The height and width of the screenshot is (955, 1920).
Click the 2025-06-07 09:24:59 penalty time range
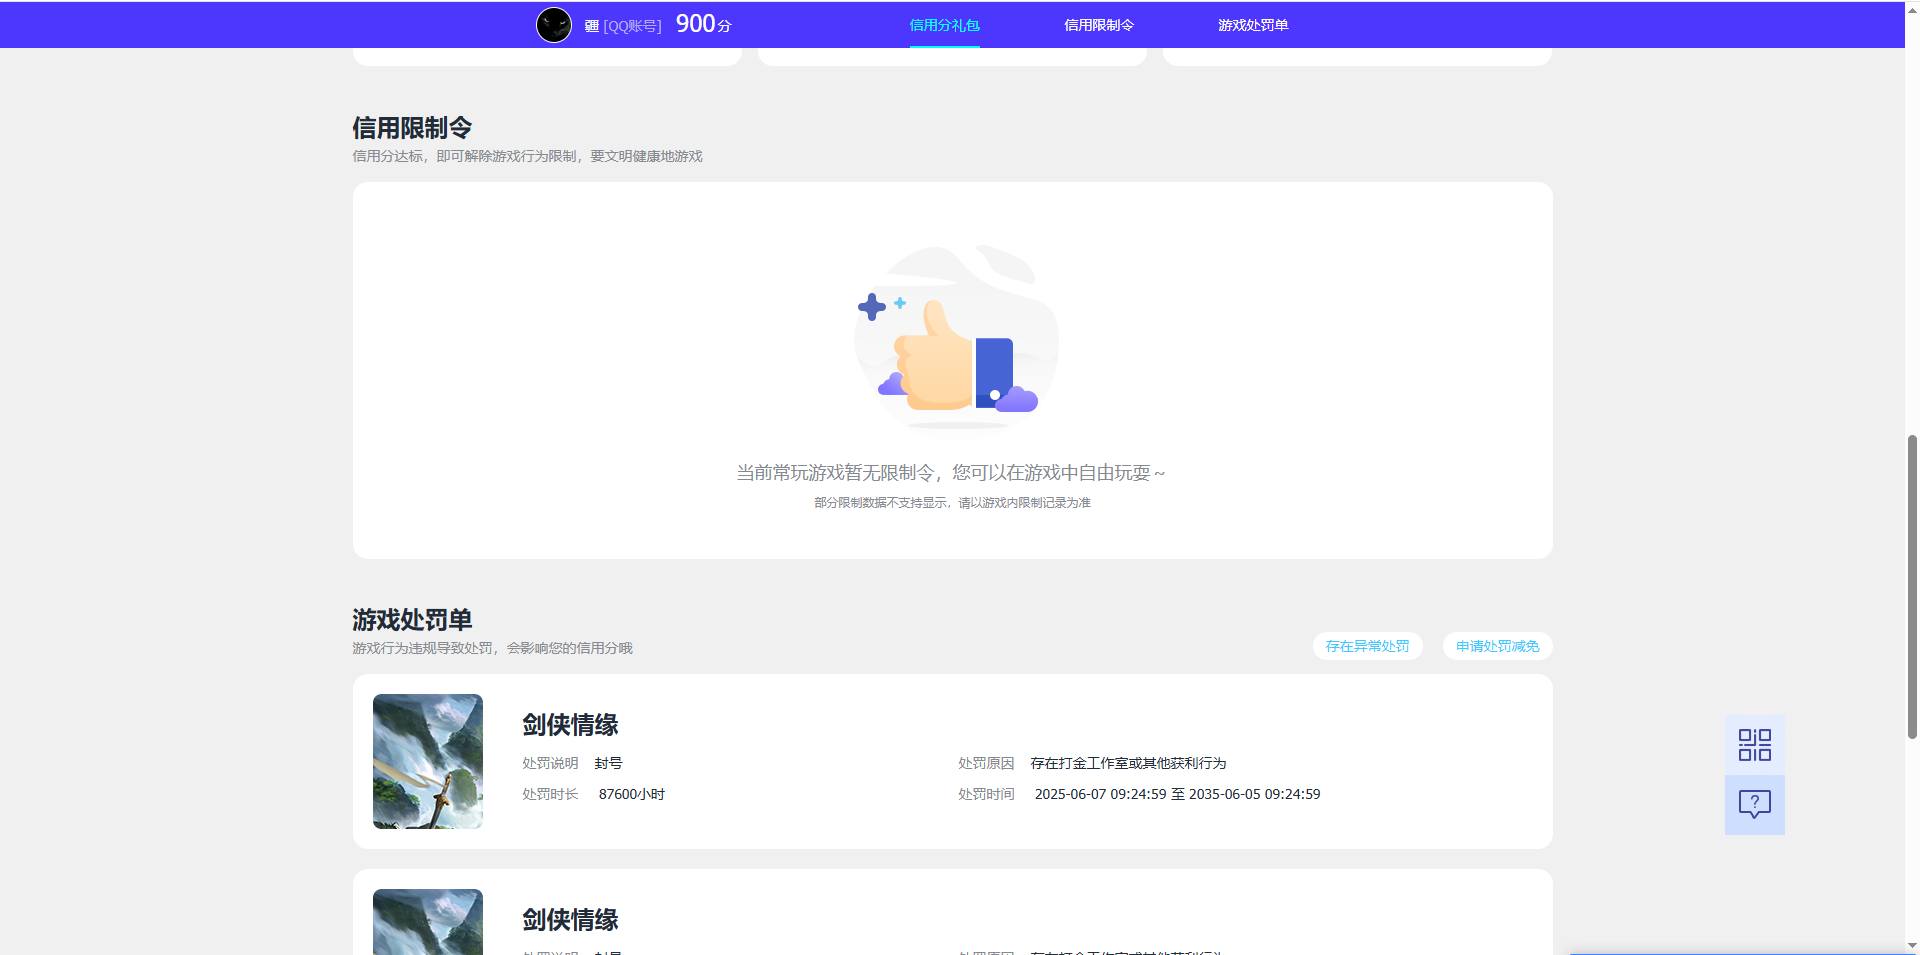[x=1177, y=794]
